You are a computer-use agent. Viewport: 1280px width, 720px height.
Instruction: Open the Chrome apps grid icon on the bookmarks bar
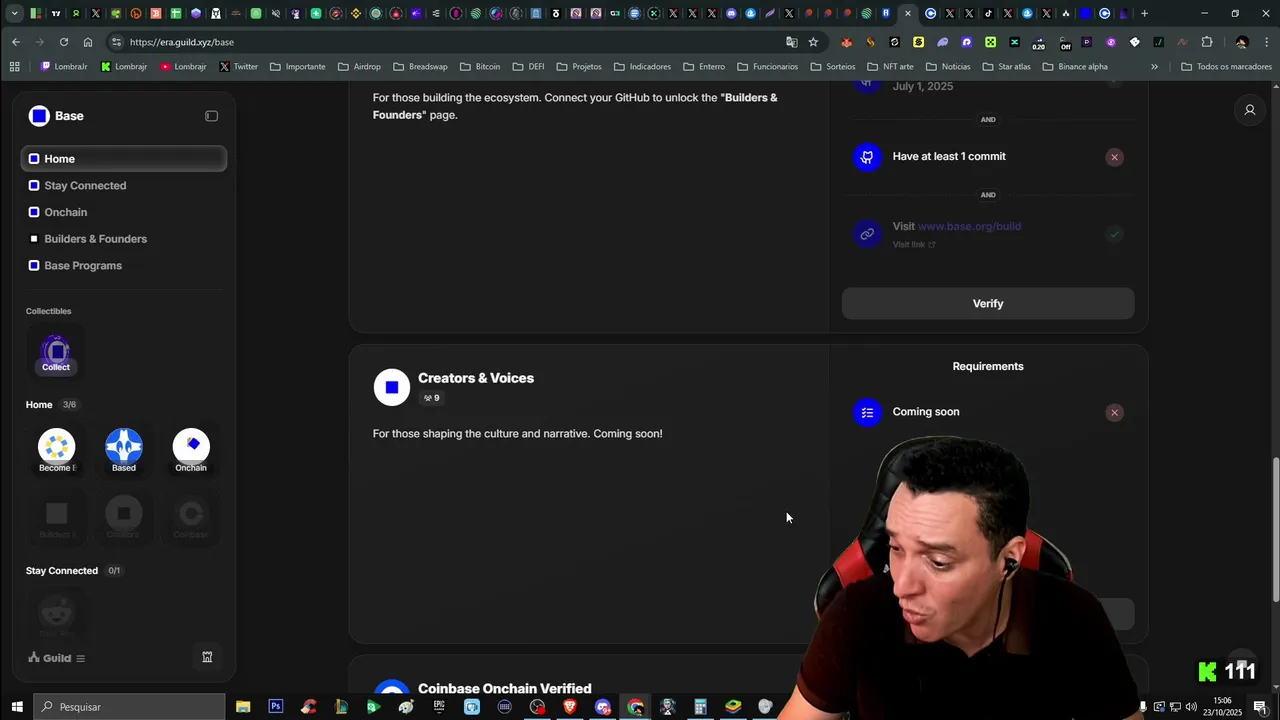[14, 67]
